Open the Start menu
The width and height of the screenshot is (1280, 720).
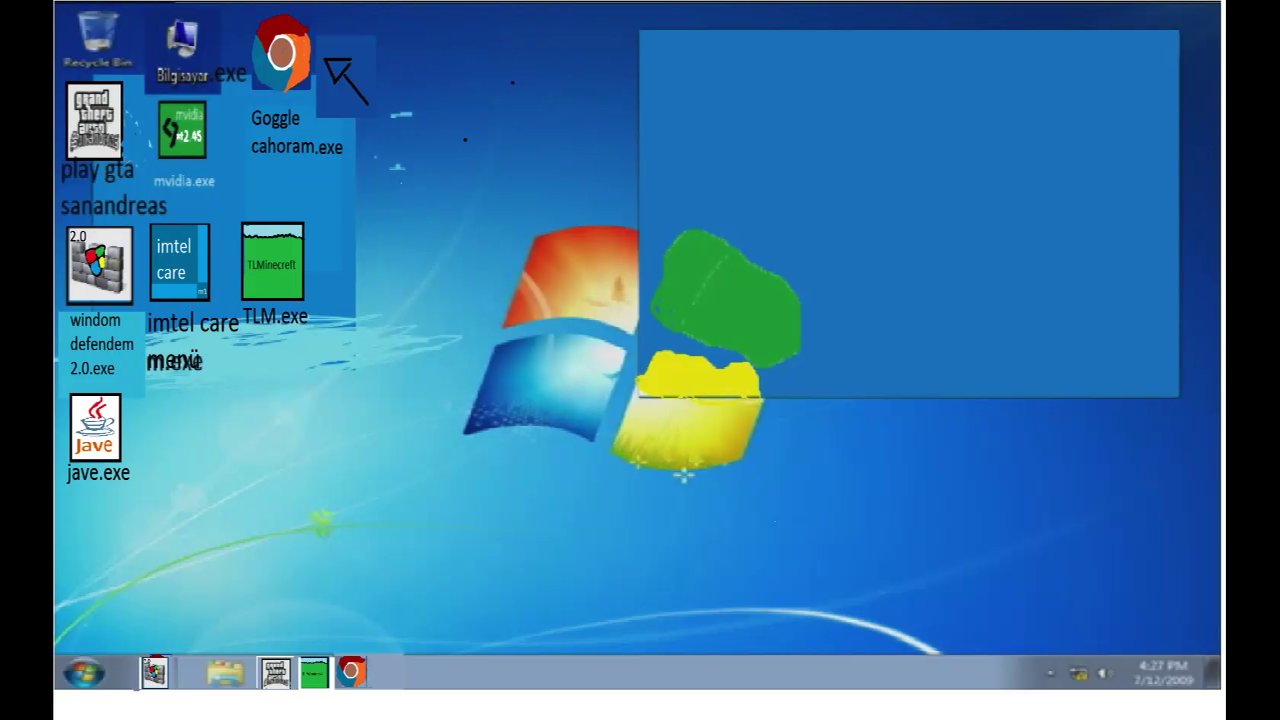tap(83, 672)
